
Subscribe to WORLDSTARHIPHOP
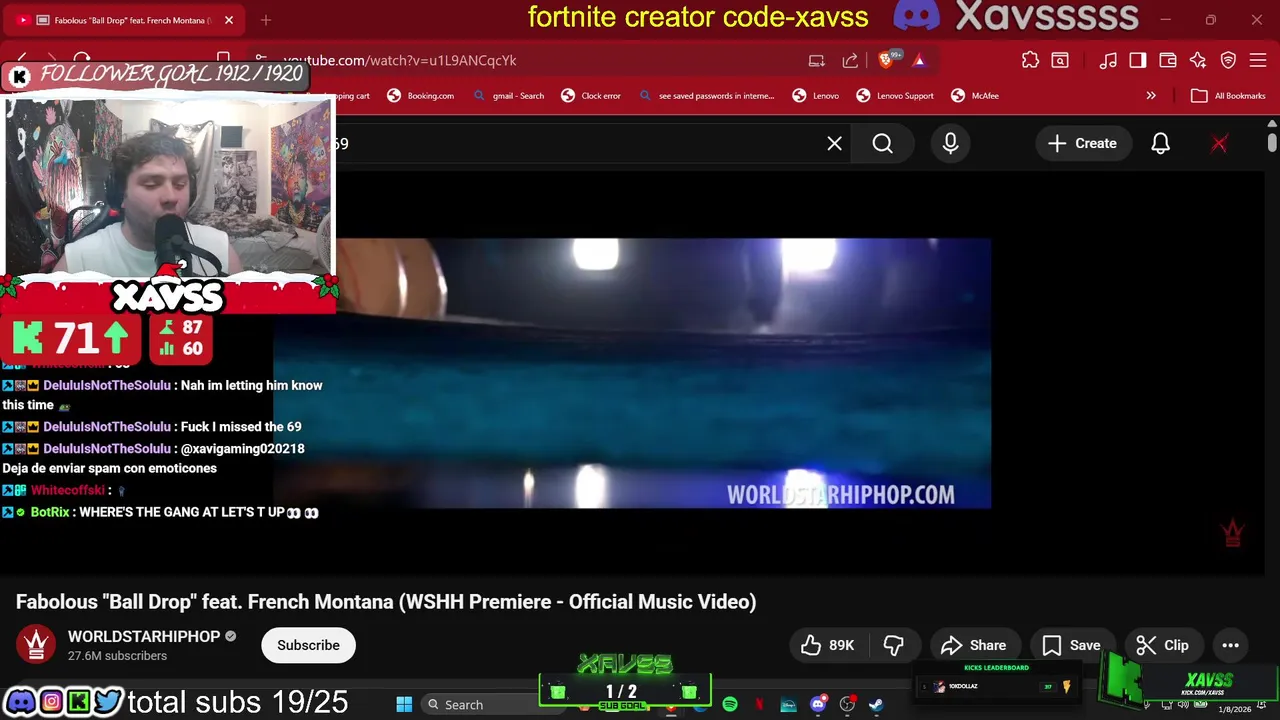click(x=308, y=645)
